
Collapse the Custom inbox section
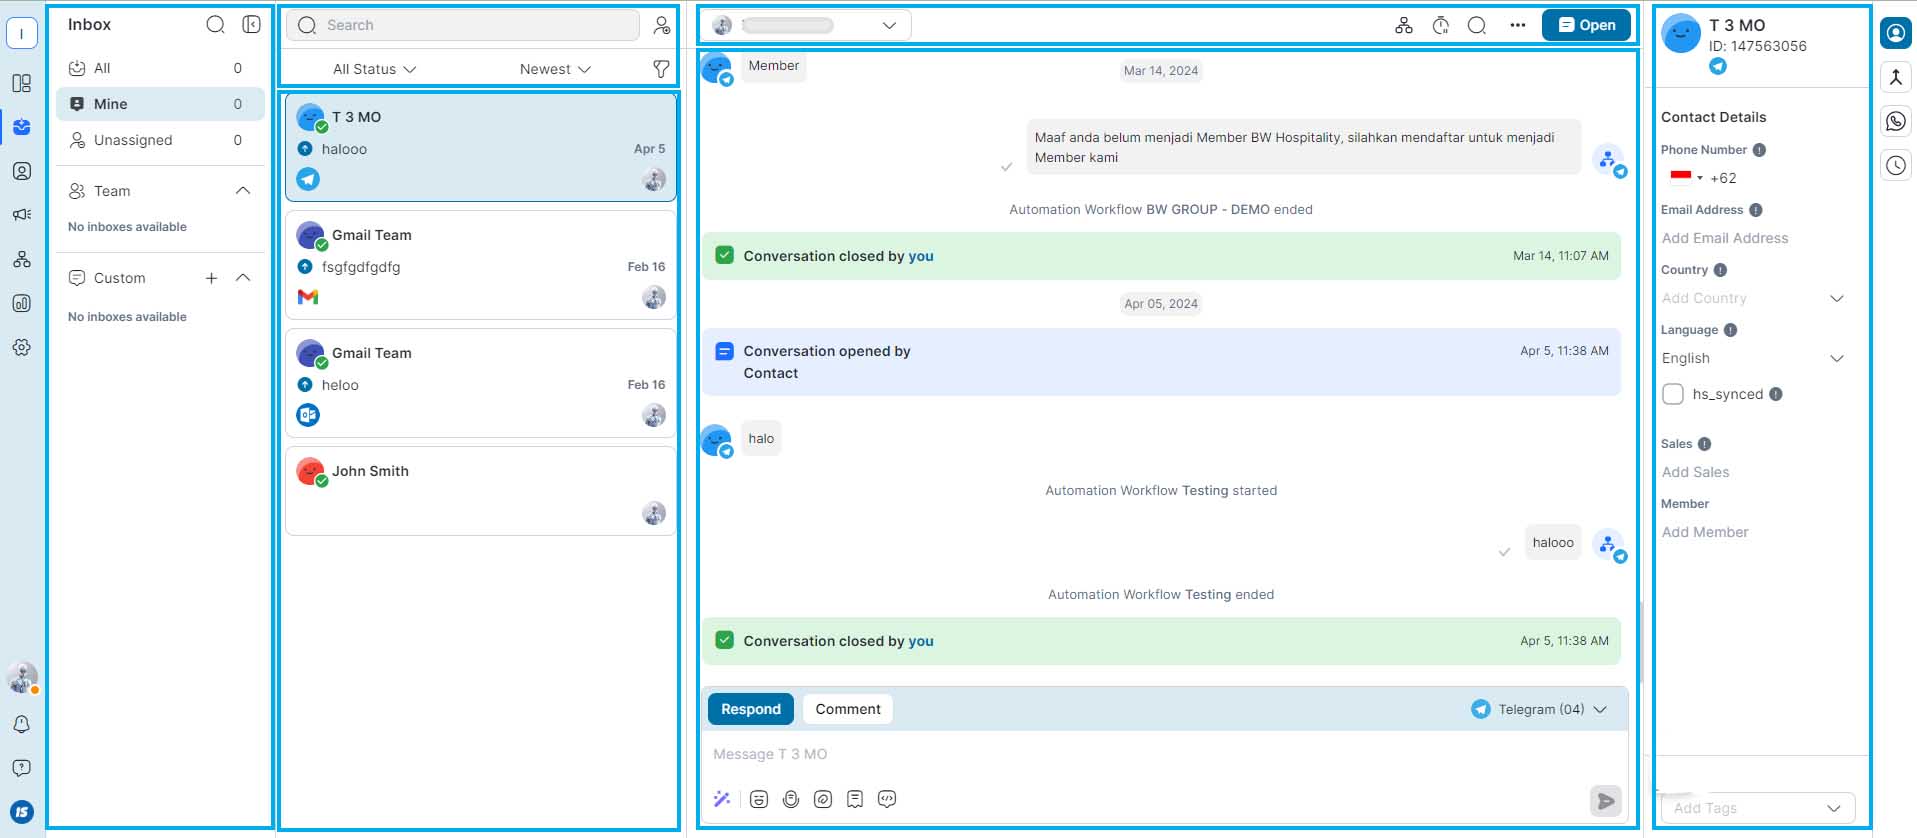tap(243, 278)
